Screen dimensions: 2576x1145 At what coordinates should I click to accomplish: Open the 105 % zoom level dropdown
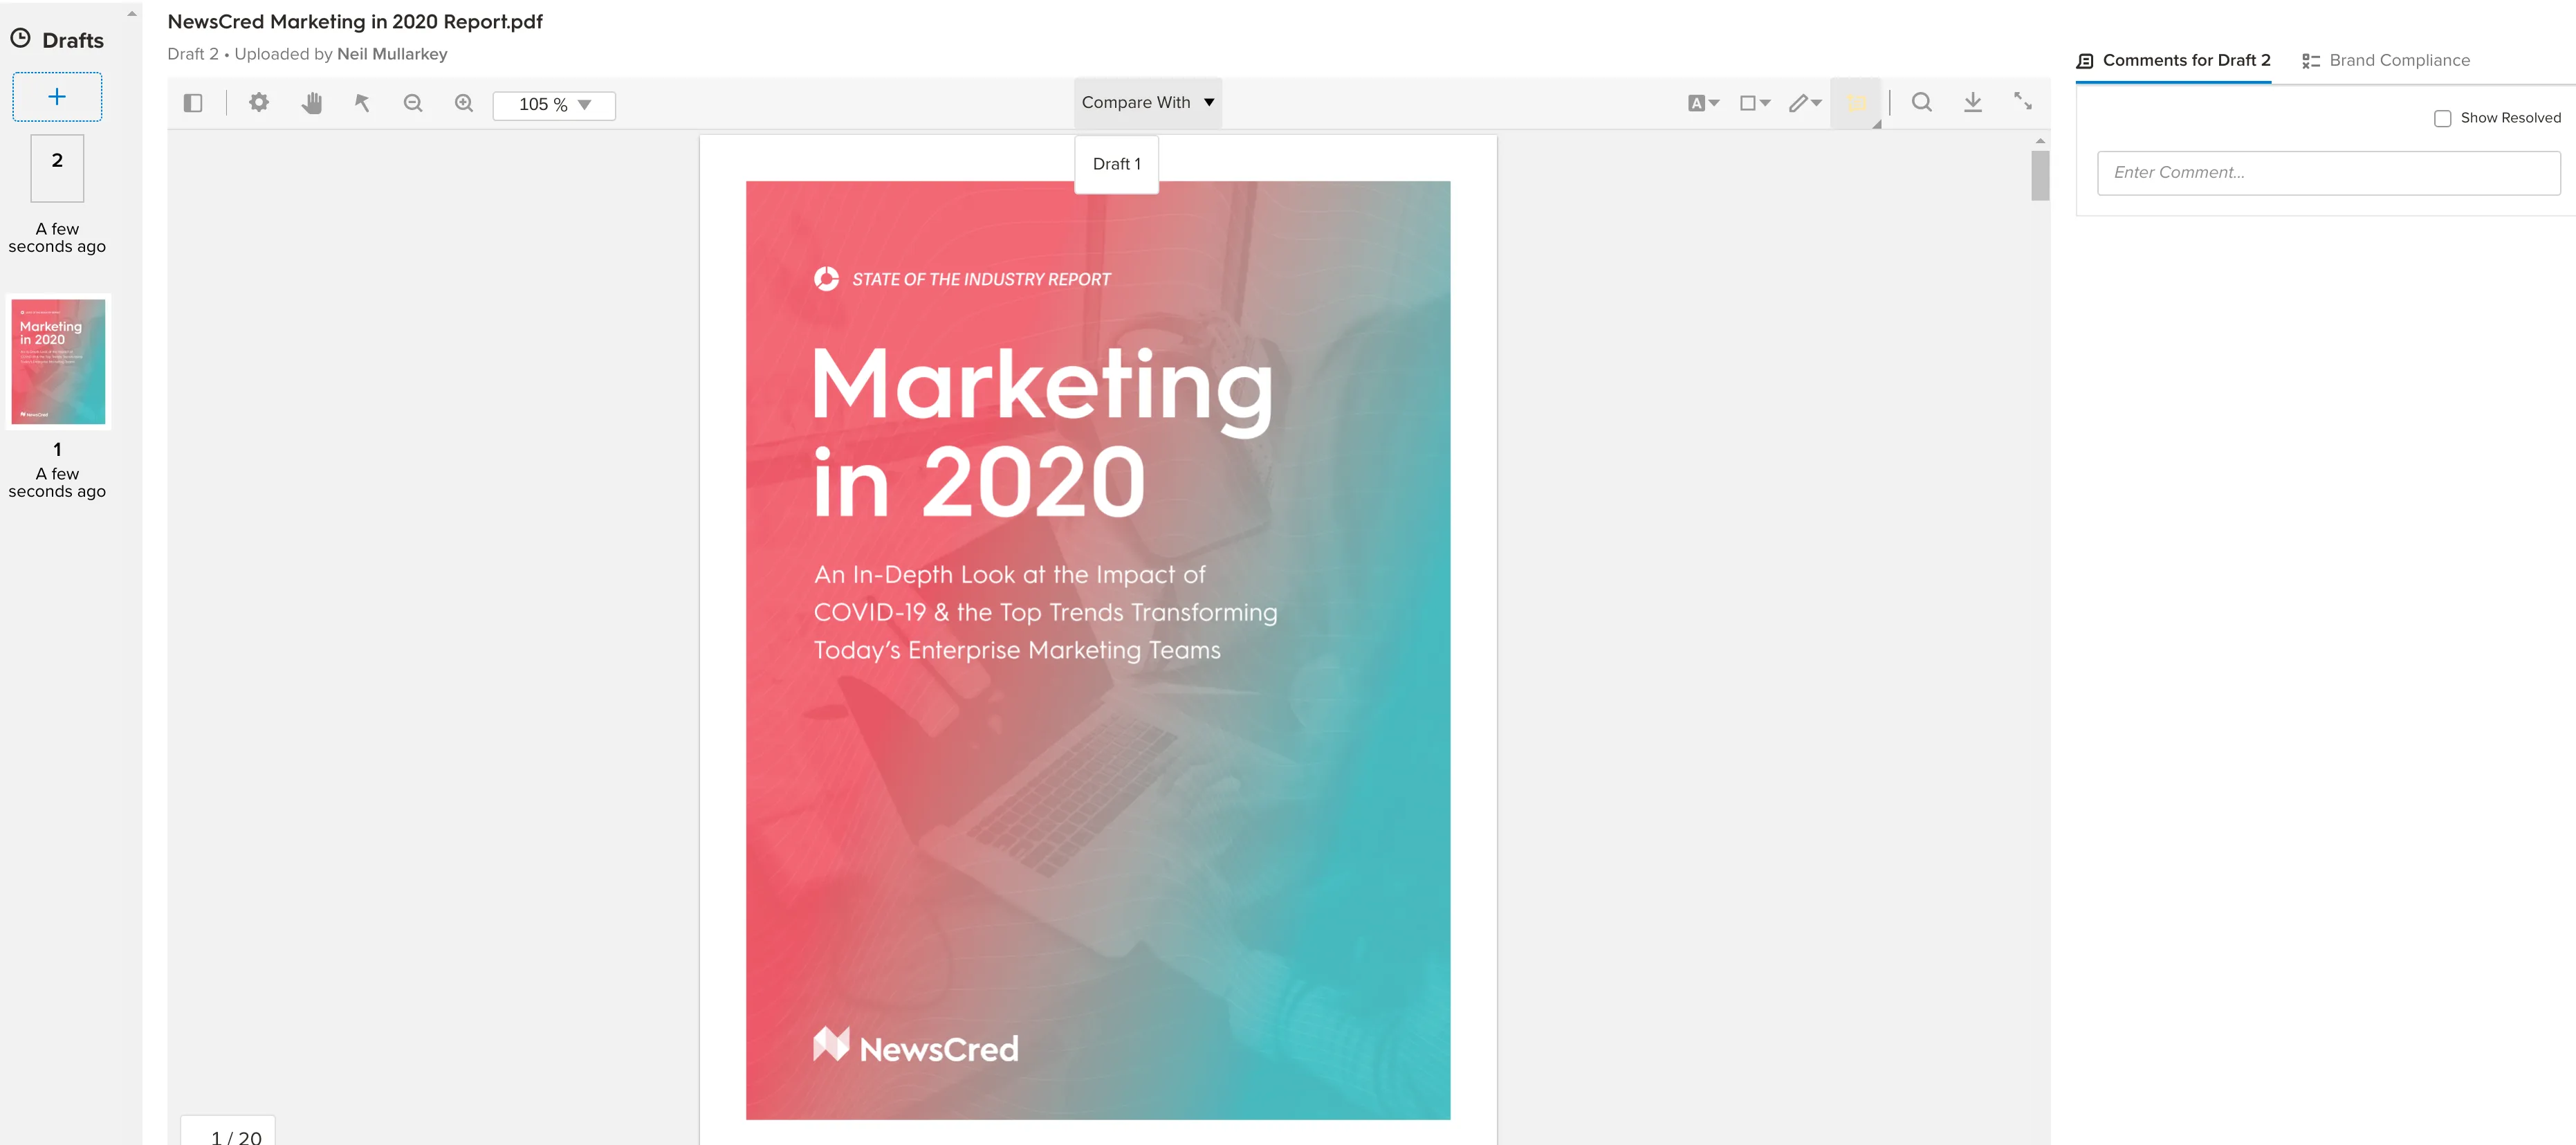pos(554,105)
